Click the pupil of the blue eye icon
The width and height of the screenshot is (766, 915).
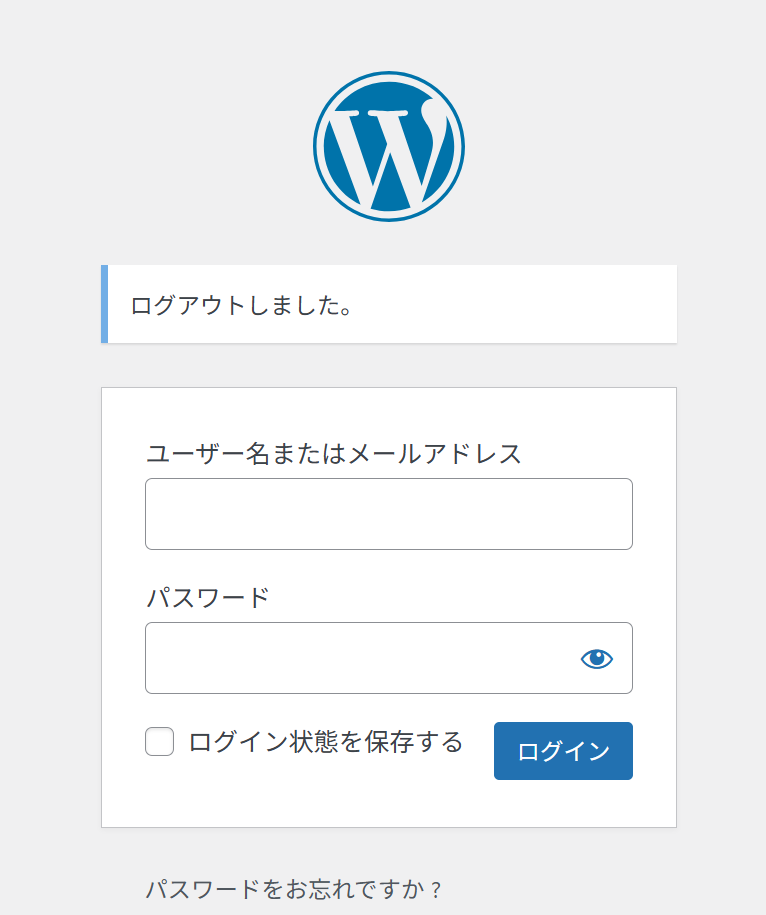pos(597,658)
